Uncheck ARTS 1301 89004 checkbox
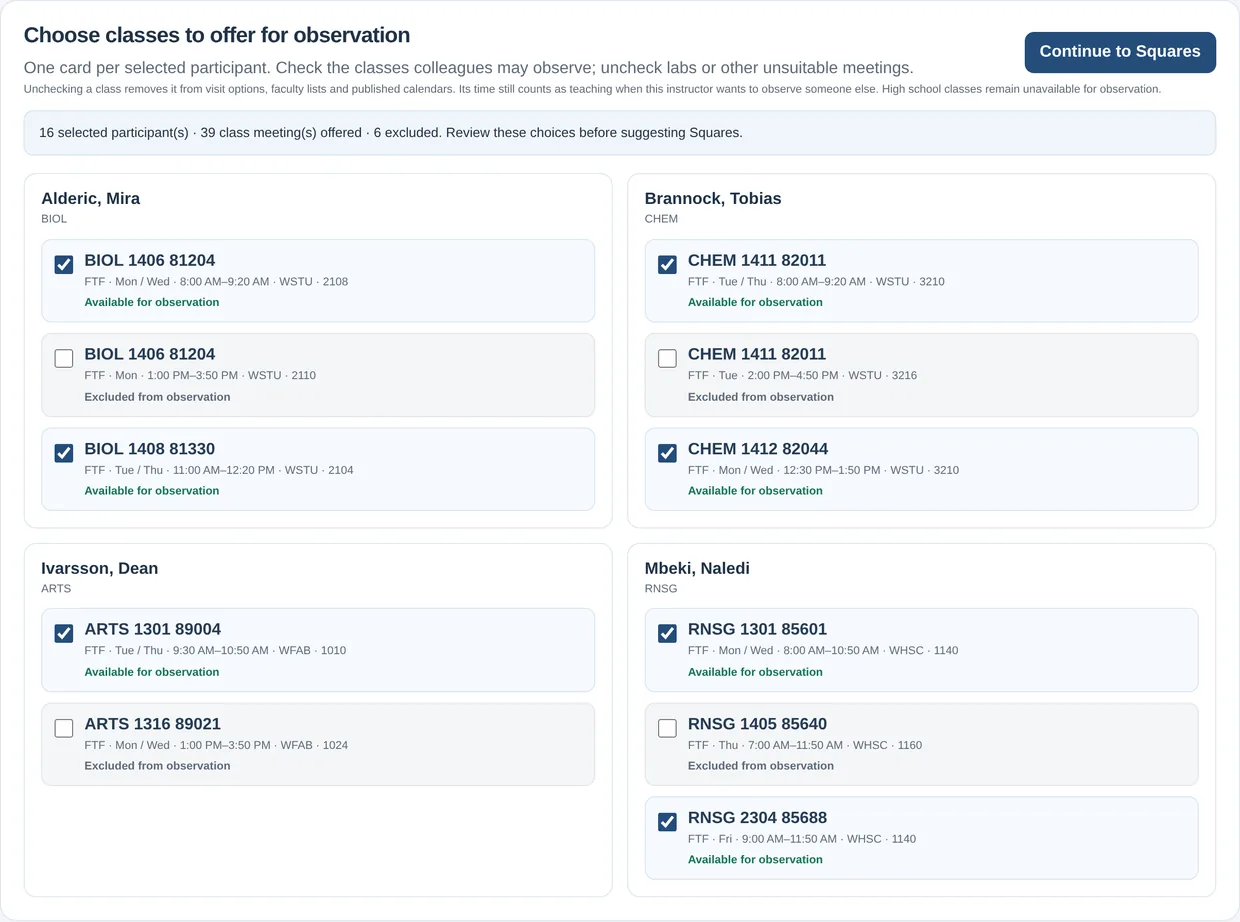Image resolution: width=1240 pixels, height=922 pixels. (x=64, y=633)
